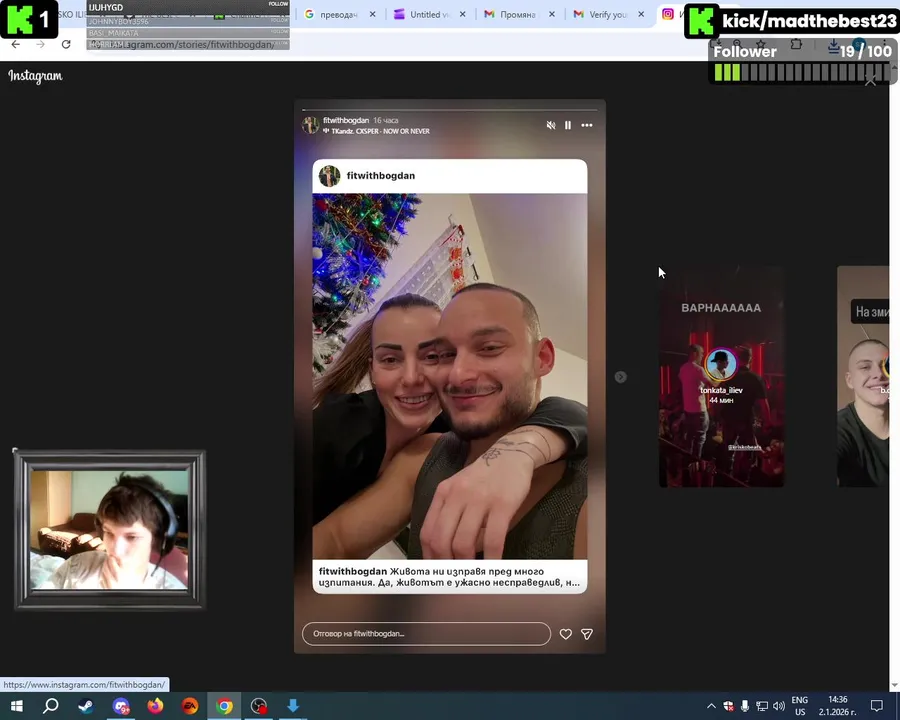Open the reshared post's fitwithbogdan username
Screen dimensions: 900x720
(381, 176)
